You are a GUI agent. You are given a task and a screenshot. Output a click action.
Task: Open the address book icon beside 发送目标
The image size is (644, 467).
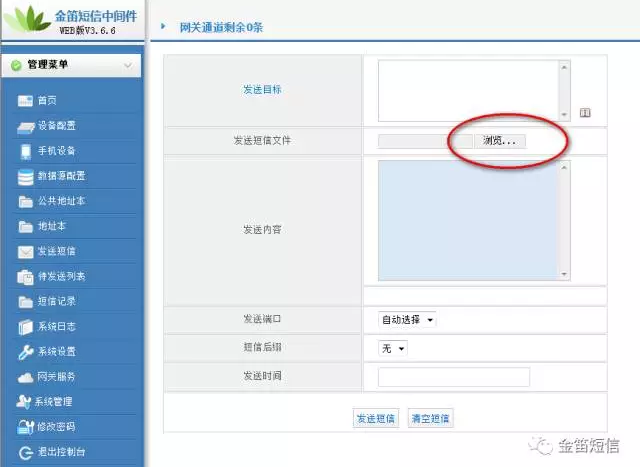[585, 113]
